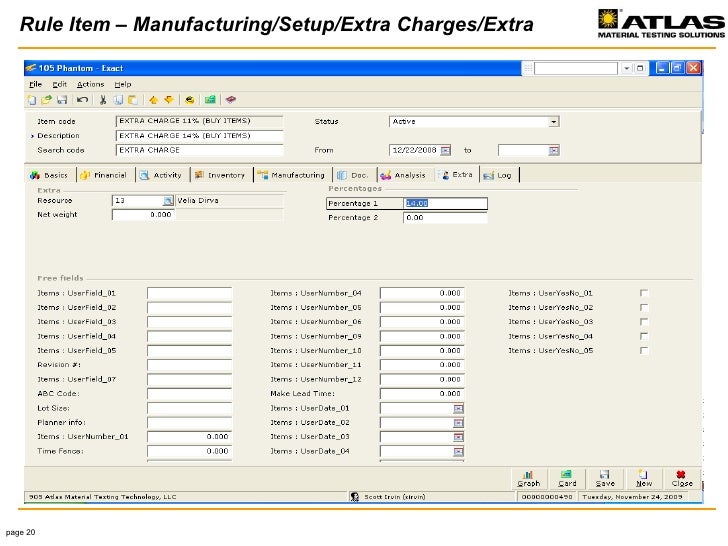The width and height of the screenshot is (728, 546).
Task: Click the Cut scissors toolbar icon
Action: coord(103,100)
